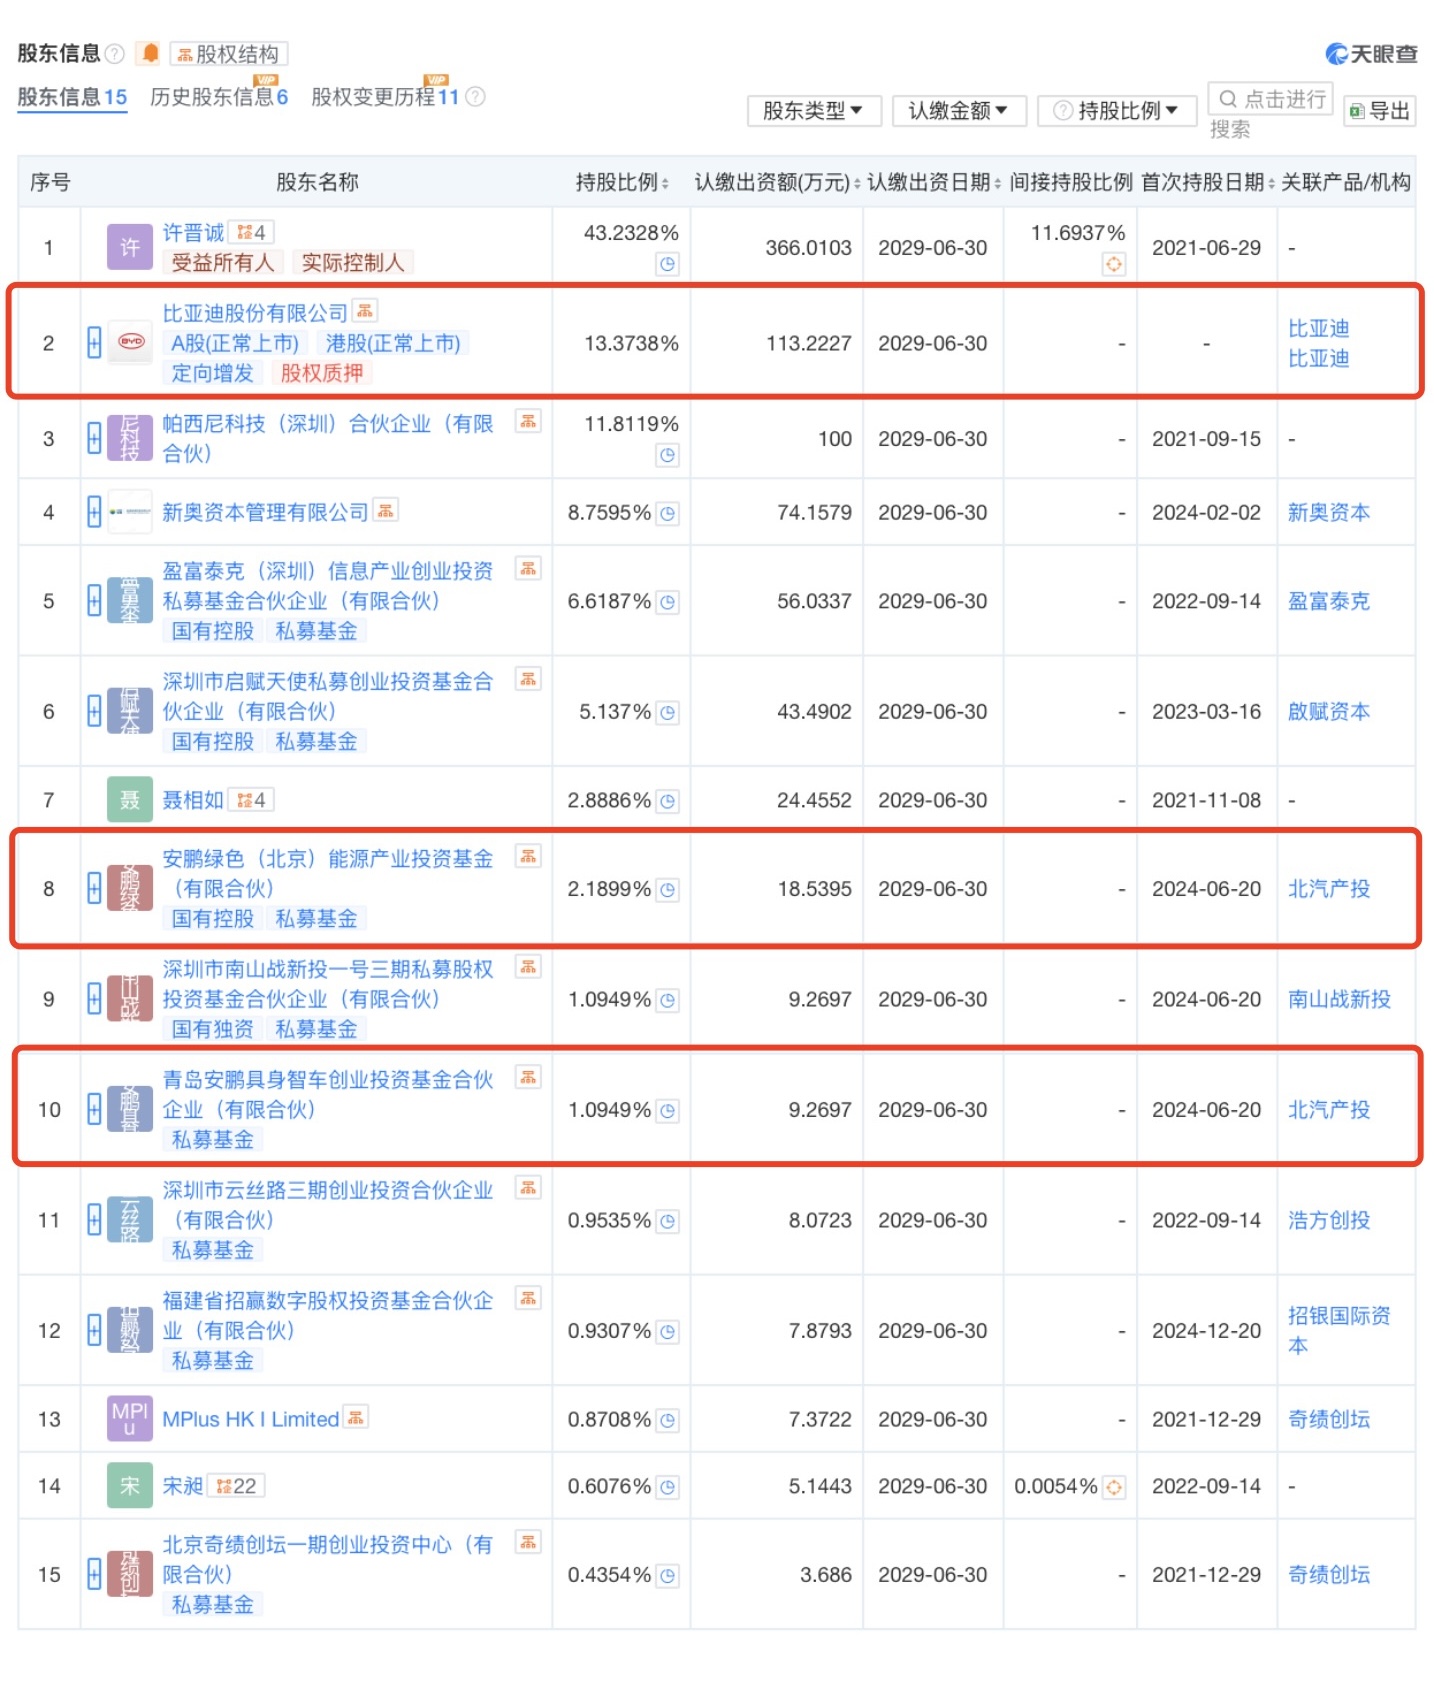Expand 比亚迪股份有限公司 row details
The image size is (1434, 1697).
(x=94, y=343)
